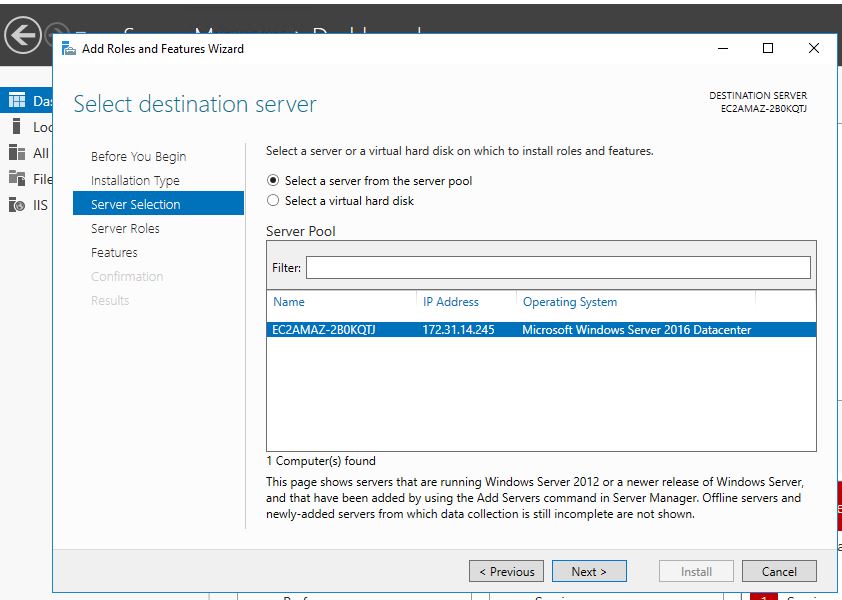
Task: Choose 'Select a server from the server pool'
Action: tap(273, 181)
